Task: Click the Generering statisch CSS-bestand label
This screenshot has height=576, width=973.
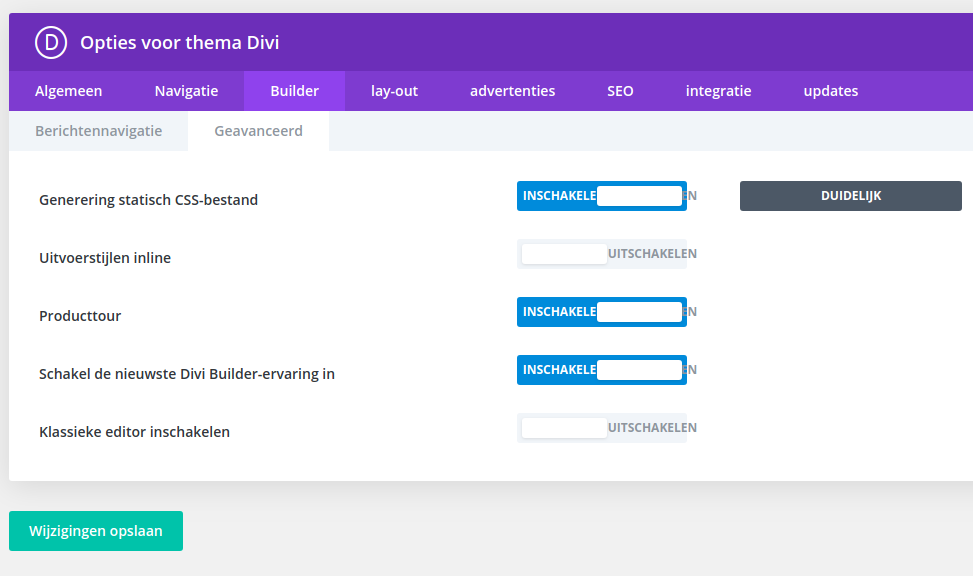Action: (148, 200)
